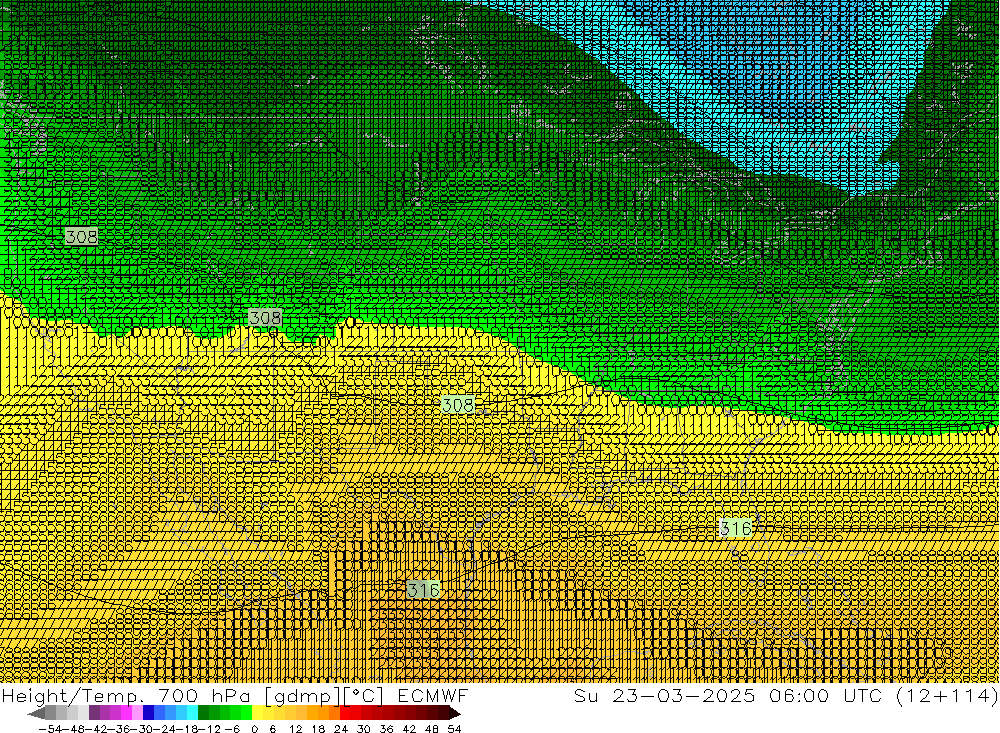This screenshot has height=733, width=1000.
Task: Click the positive 42 legend label
Action: coord(409,729)
